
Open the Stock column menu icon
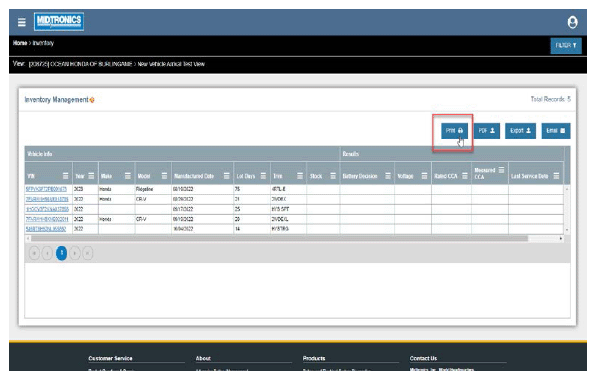[333, 176]
